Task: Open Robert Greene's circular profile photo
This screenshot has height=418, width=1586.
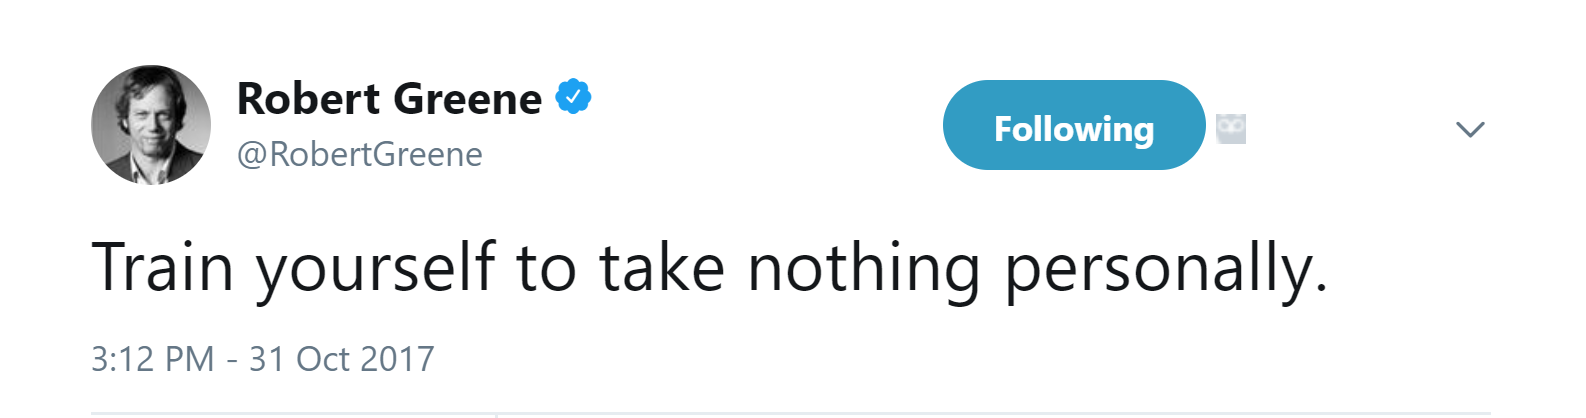Action: 151,125
